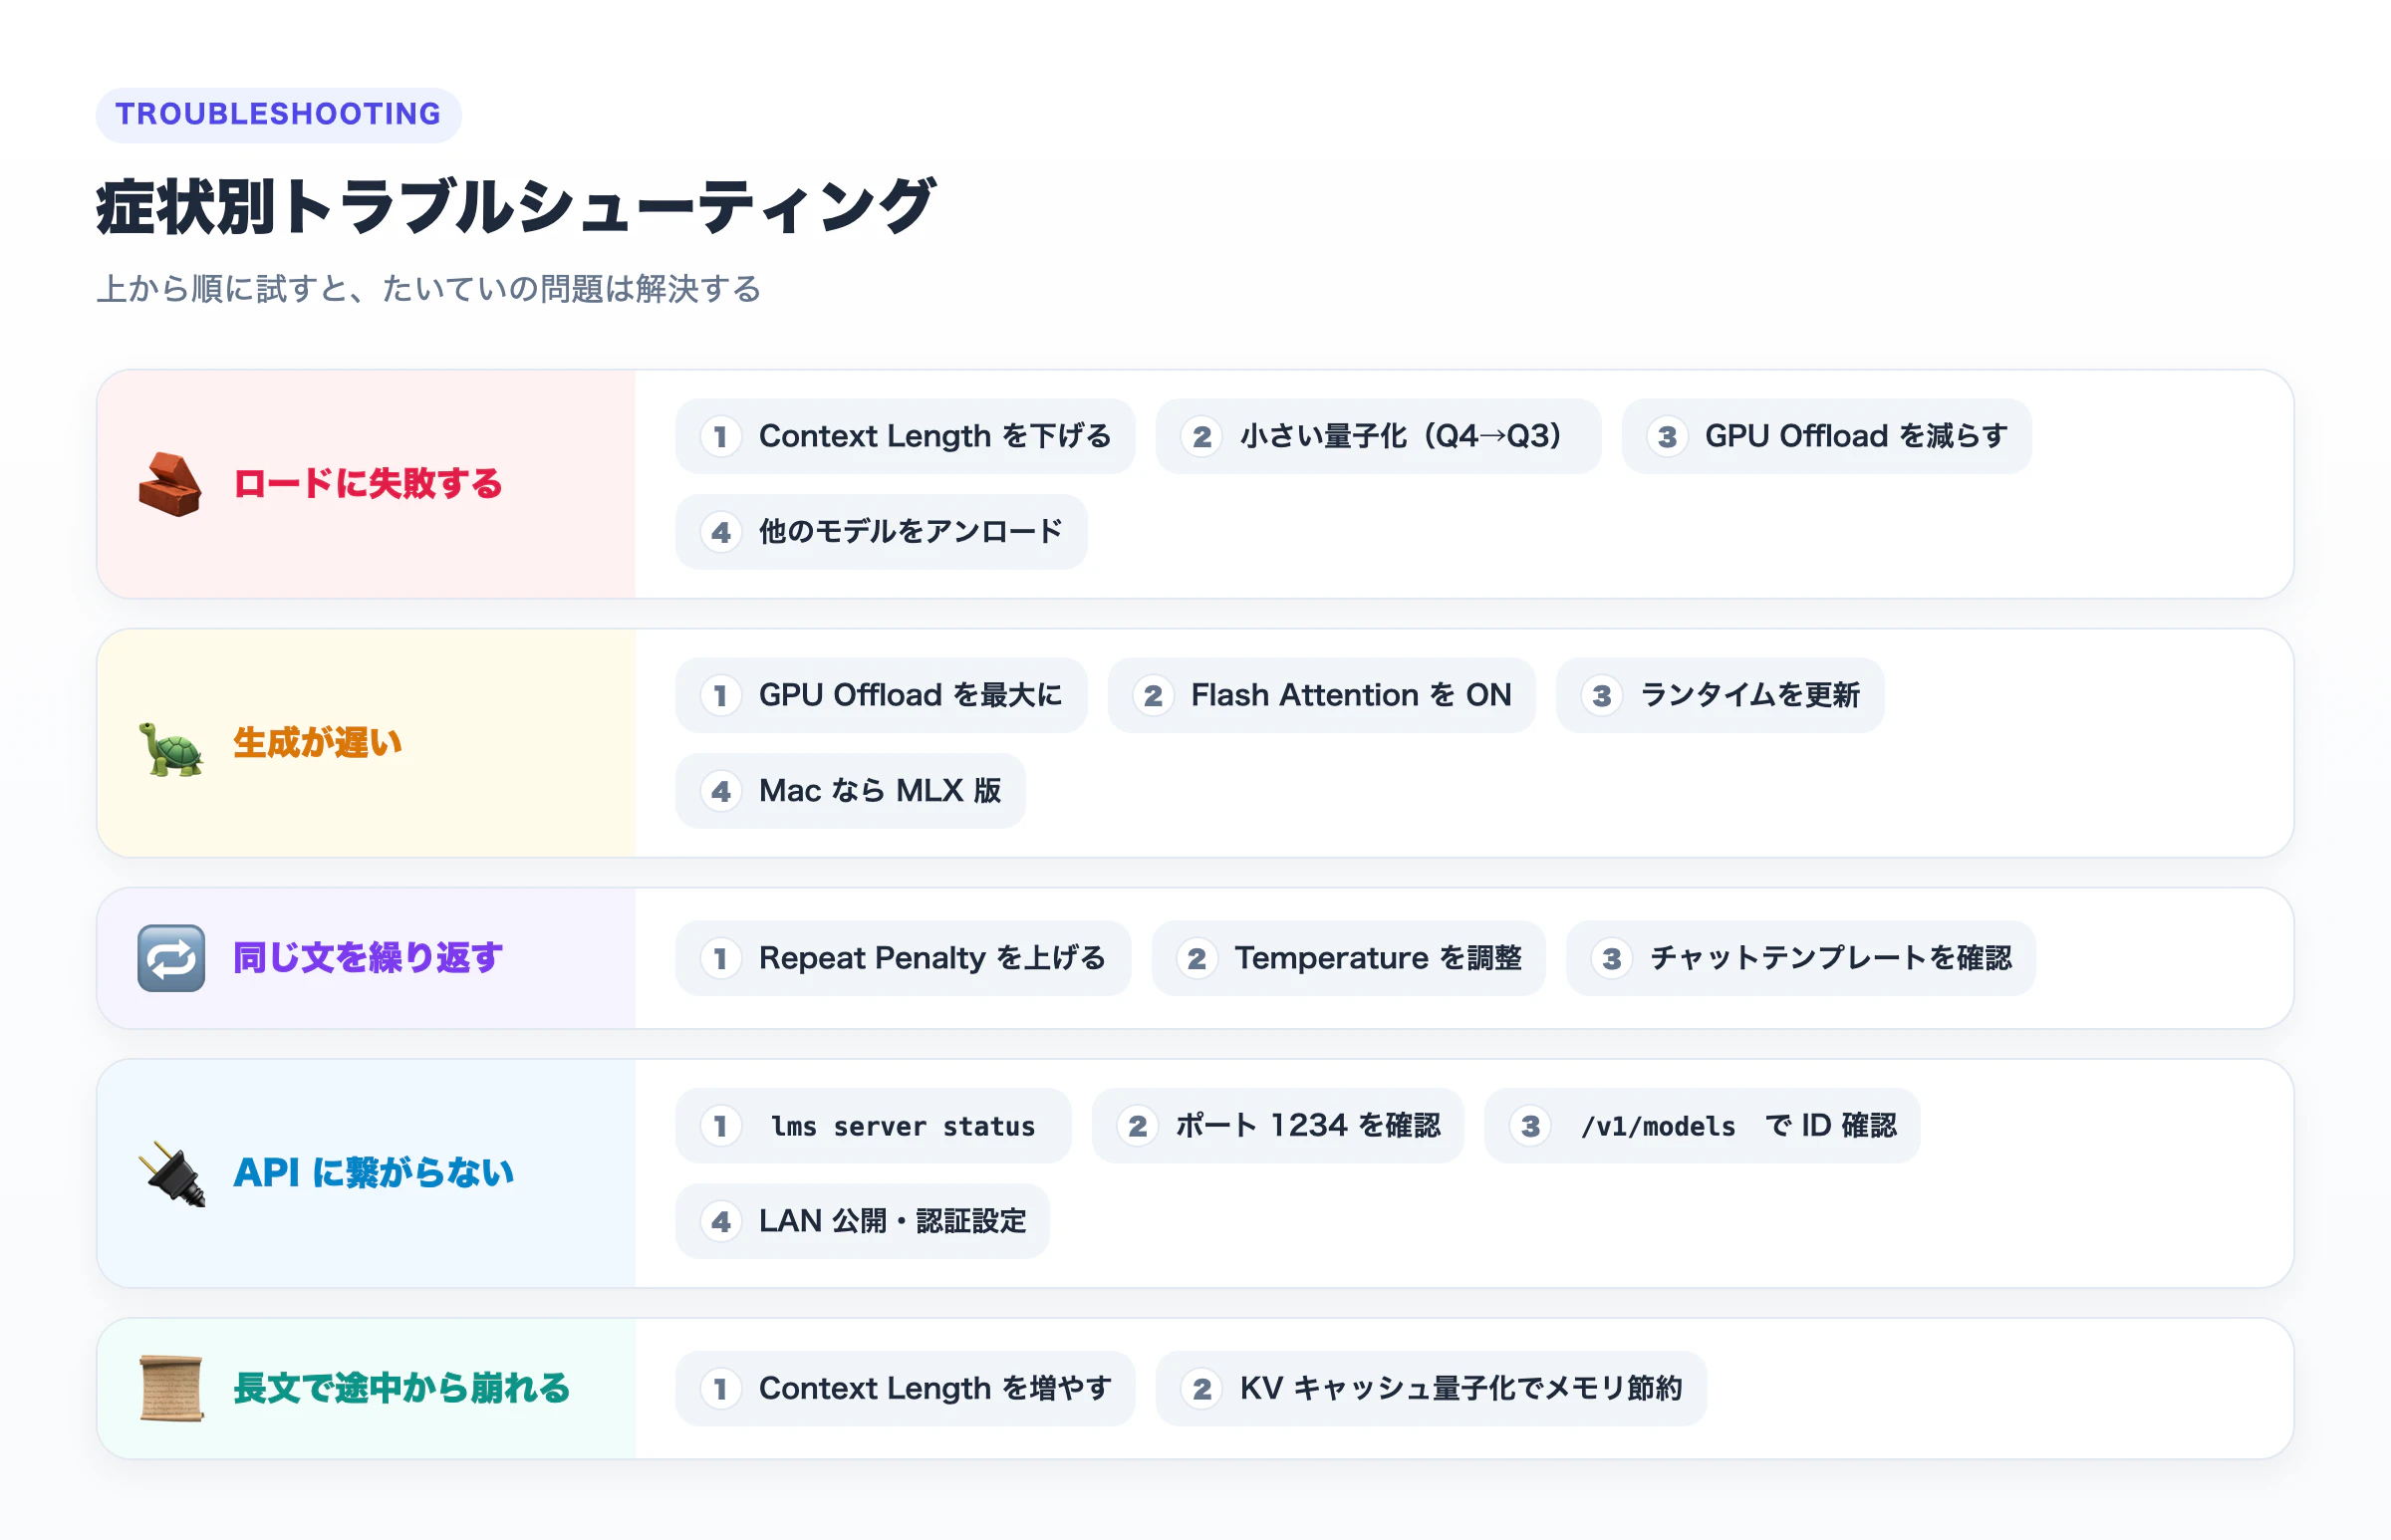
Task: Choose the Flash Attention を ON chip
Action: coord(1321,695)
